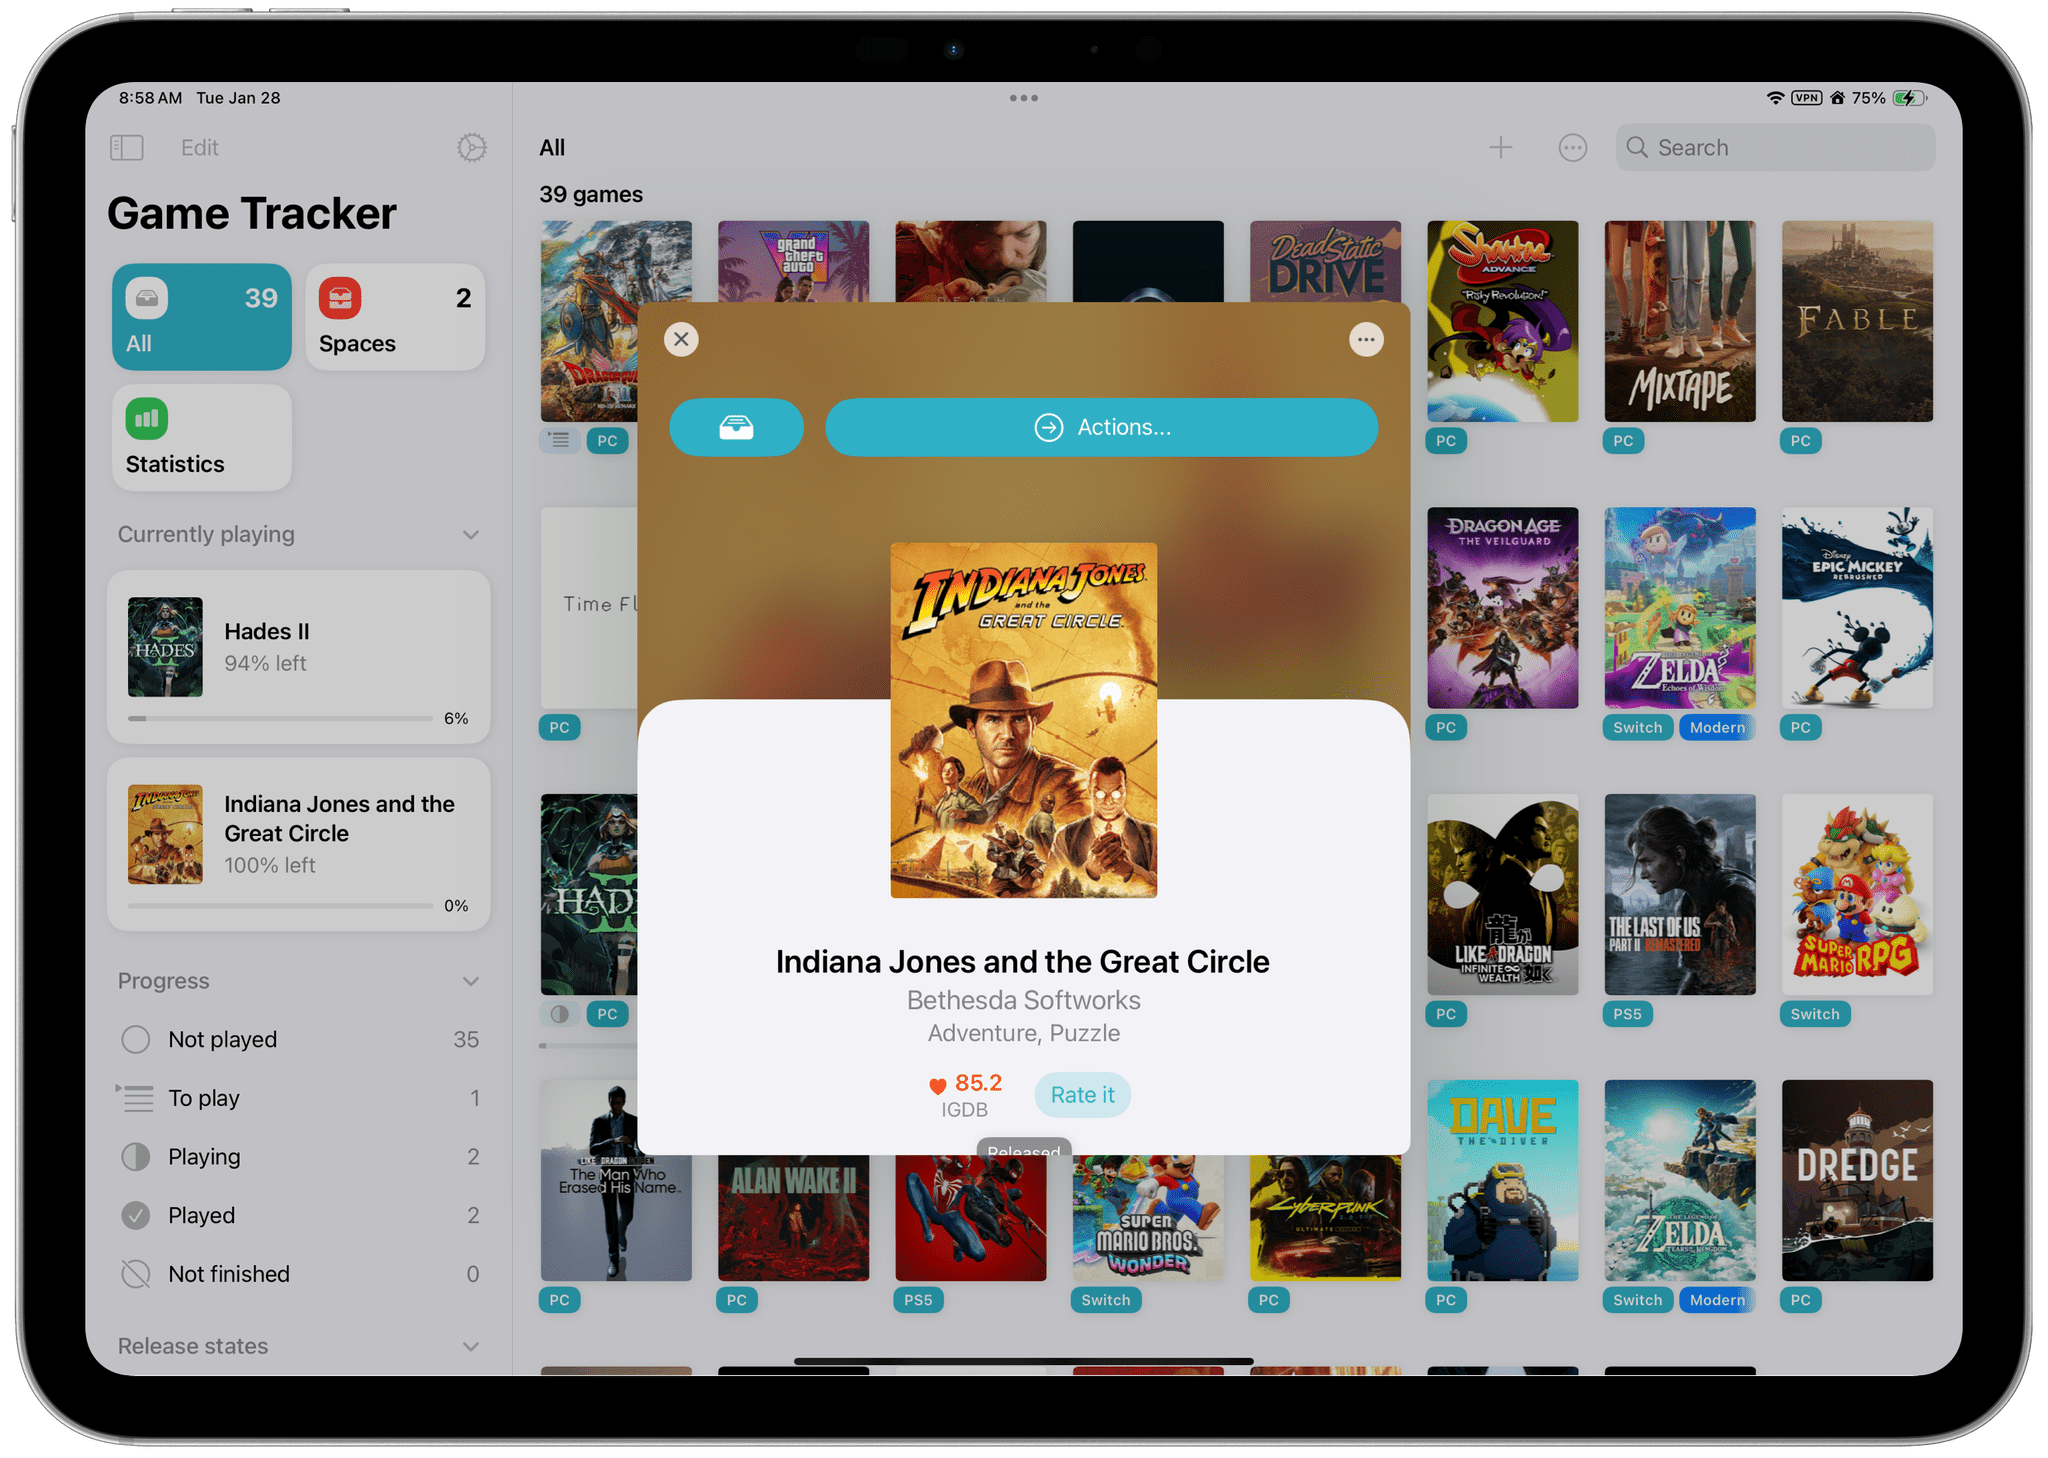This screenshot has width=2048, height=1458.
Task: Filter by Not played progress
Action: point(299,1040)
